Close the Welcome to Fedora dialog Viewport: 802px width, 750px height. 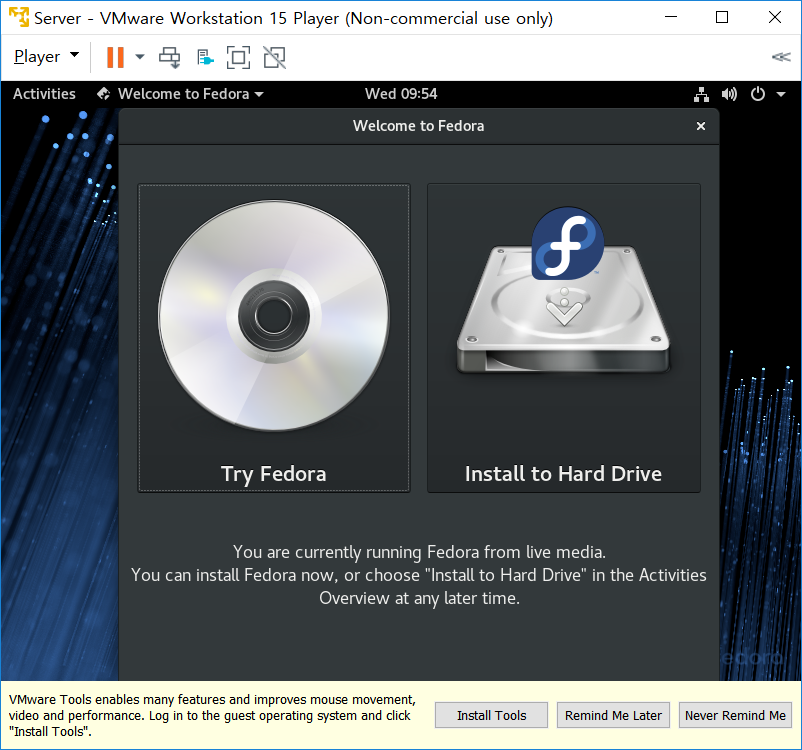pyautogui.click(x=701, y=126)
